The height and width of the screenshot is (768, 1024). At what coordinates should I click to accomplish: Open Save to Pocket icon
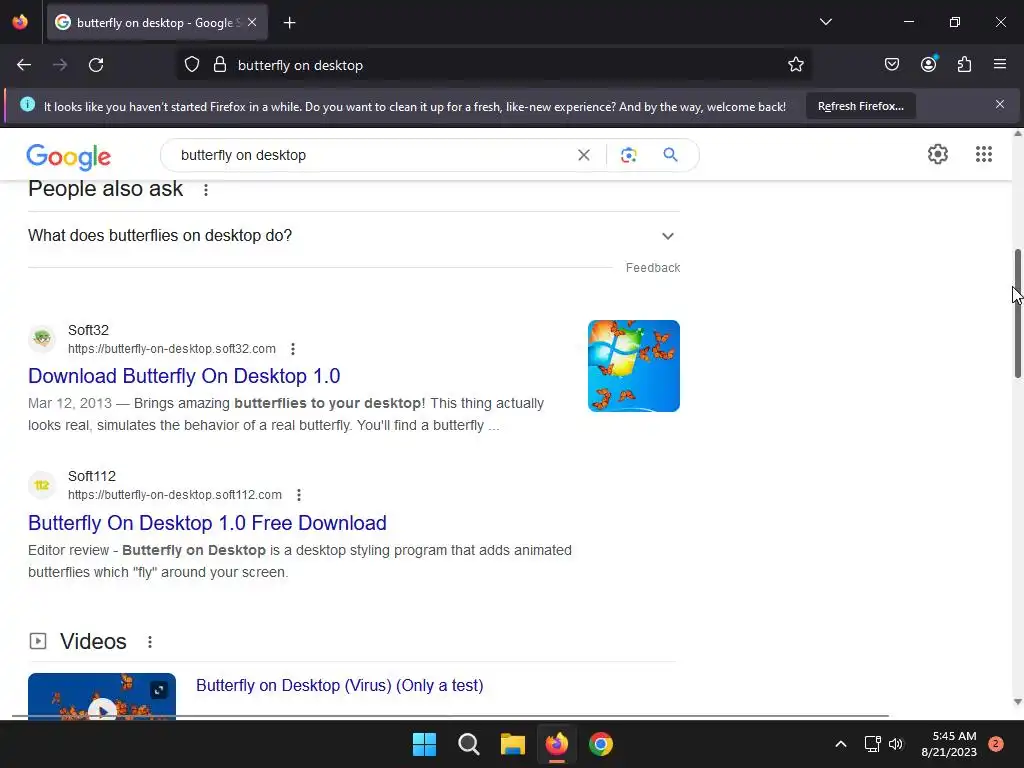tap(891, 64)
